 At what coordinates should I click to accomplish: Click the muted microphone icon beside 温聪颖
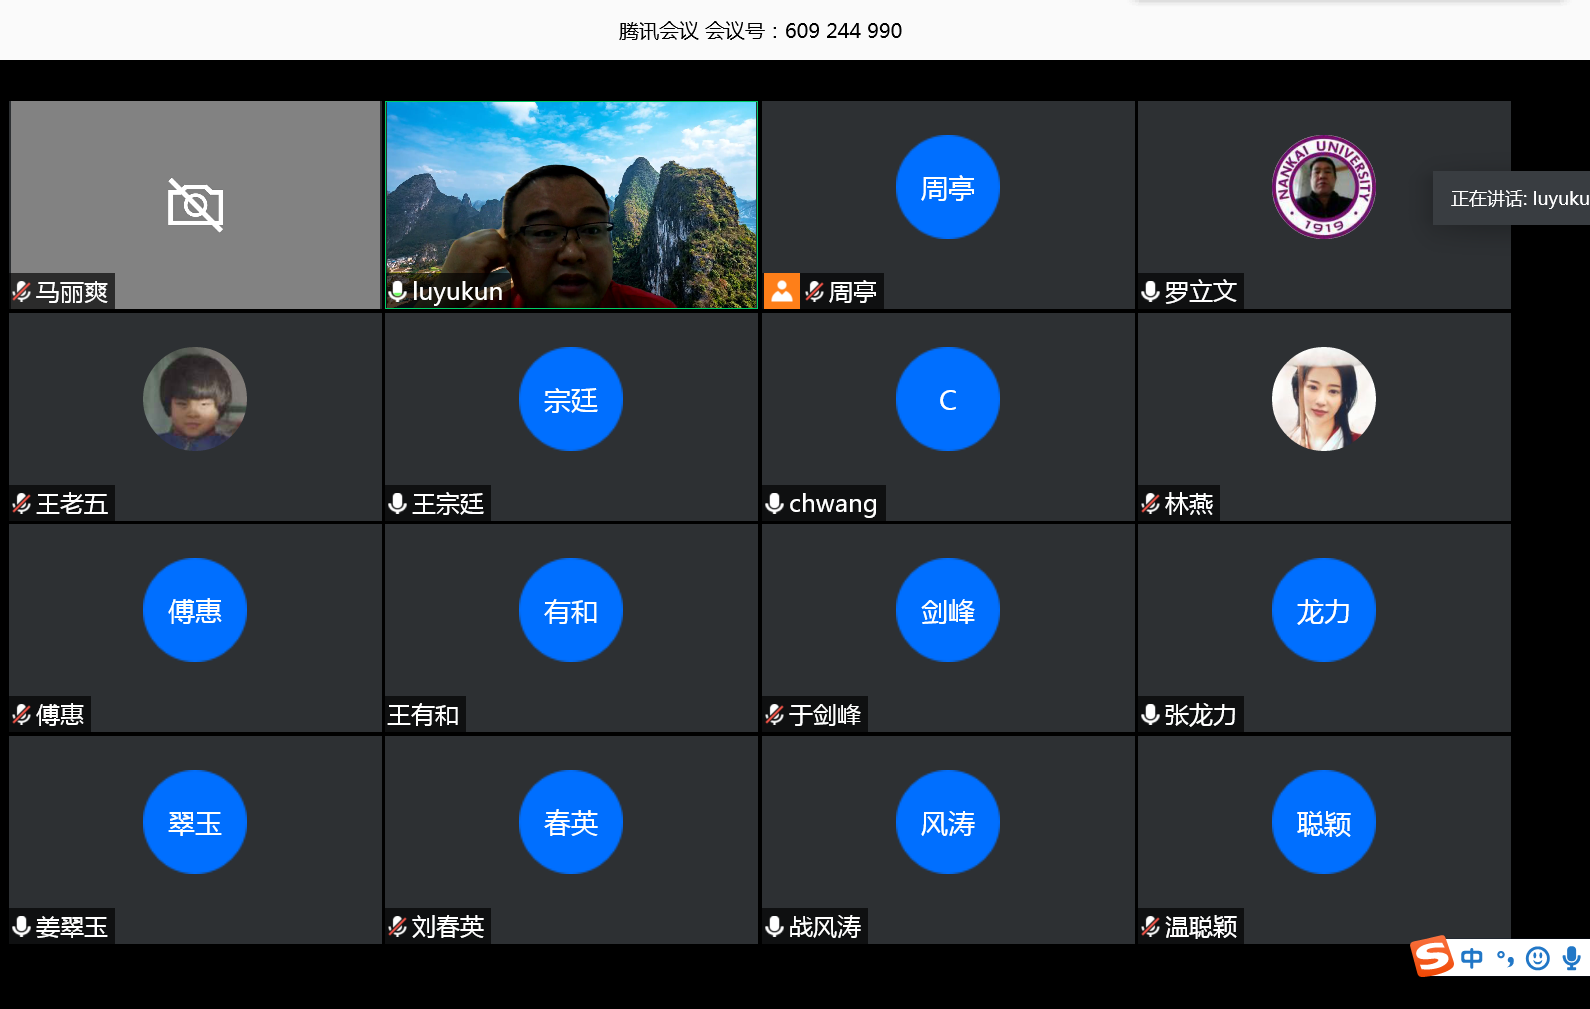click(x=1151, y=927)
